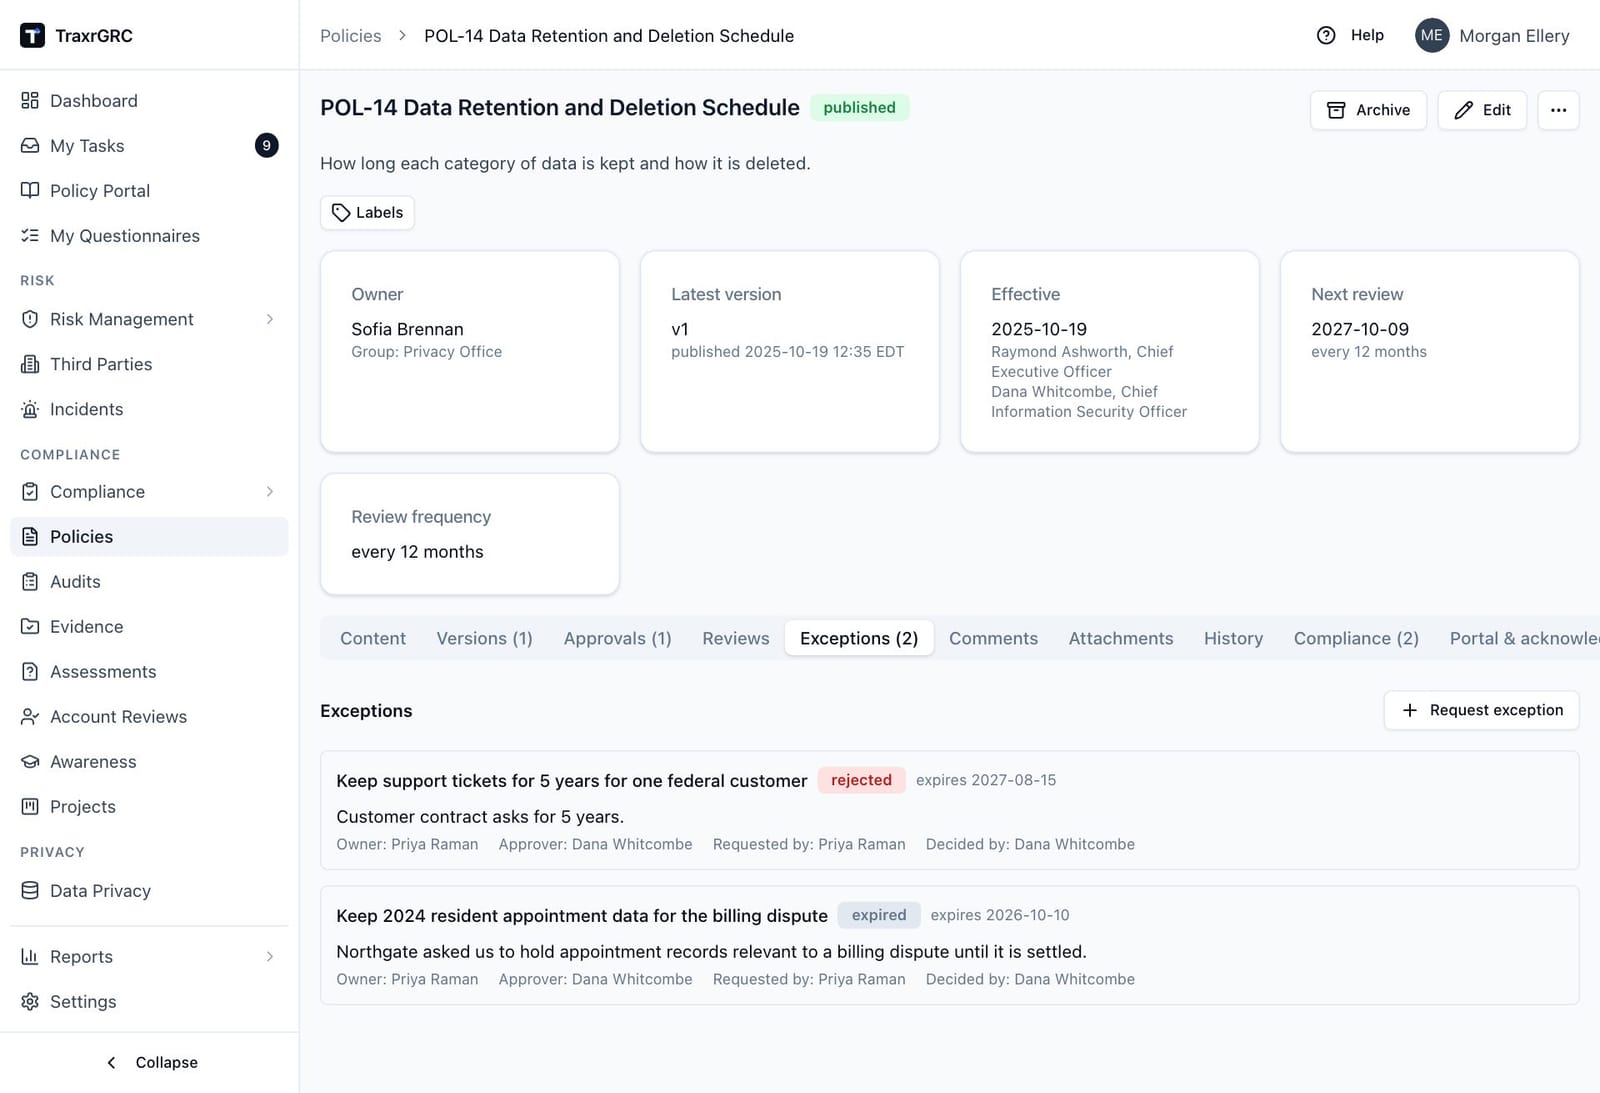Open Morgan Ellery user menu
The image size is (1600, 1093).
[1492, 36]
